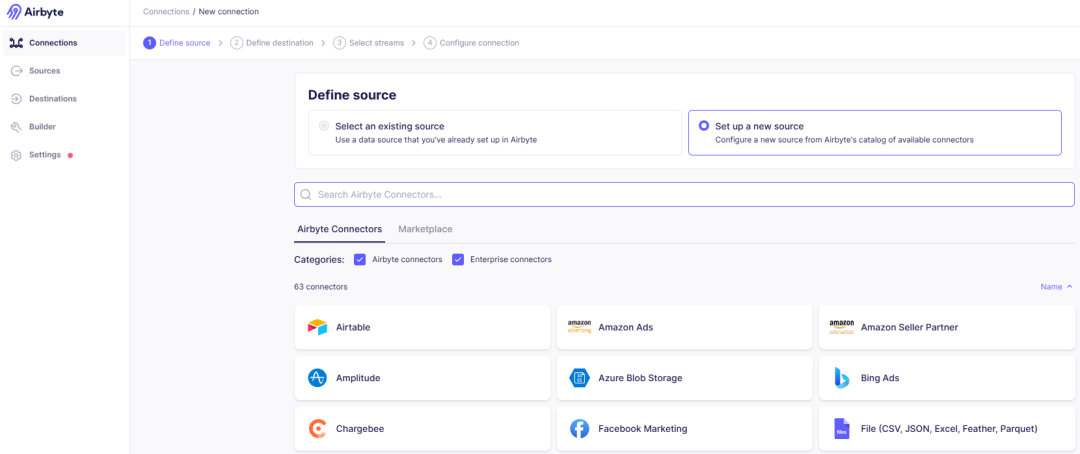This screenshot has height=454, width=1080.
Task: Choose the File (CSV, JSON, Excel) card
Action: 947,429
